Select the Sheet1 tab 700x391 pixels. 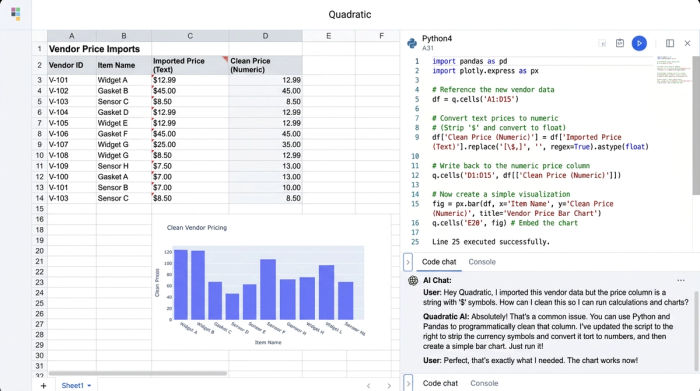72,386
